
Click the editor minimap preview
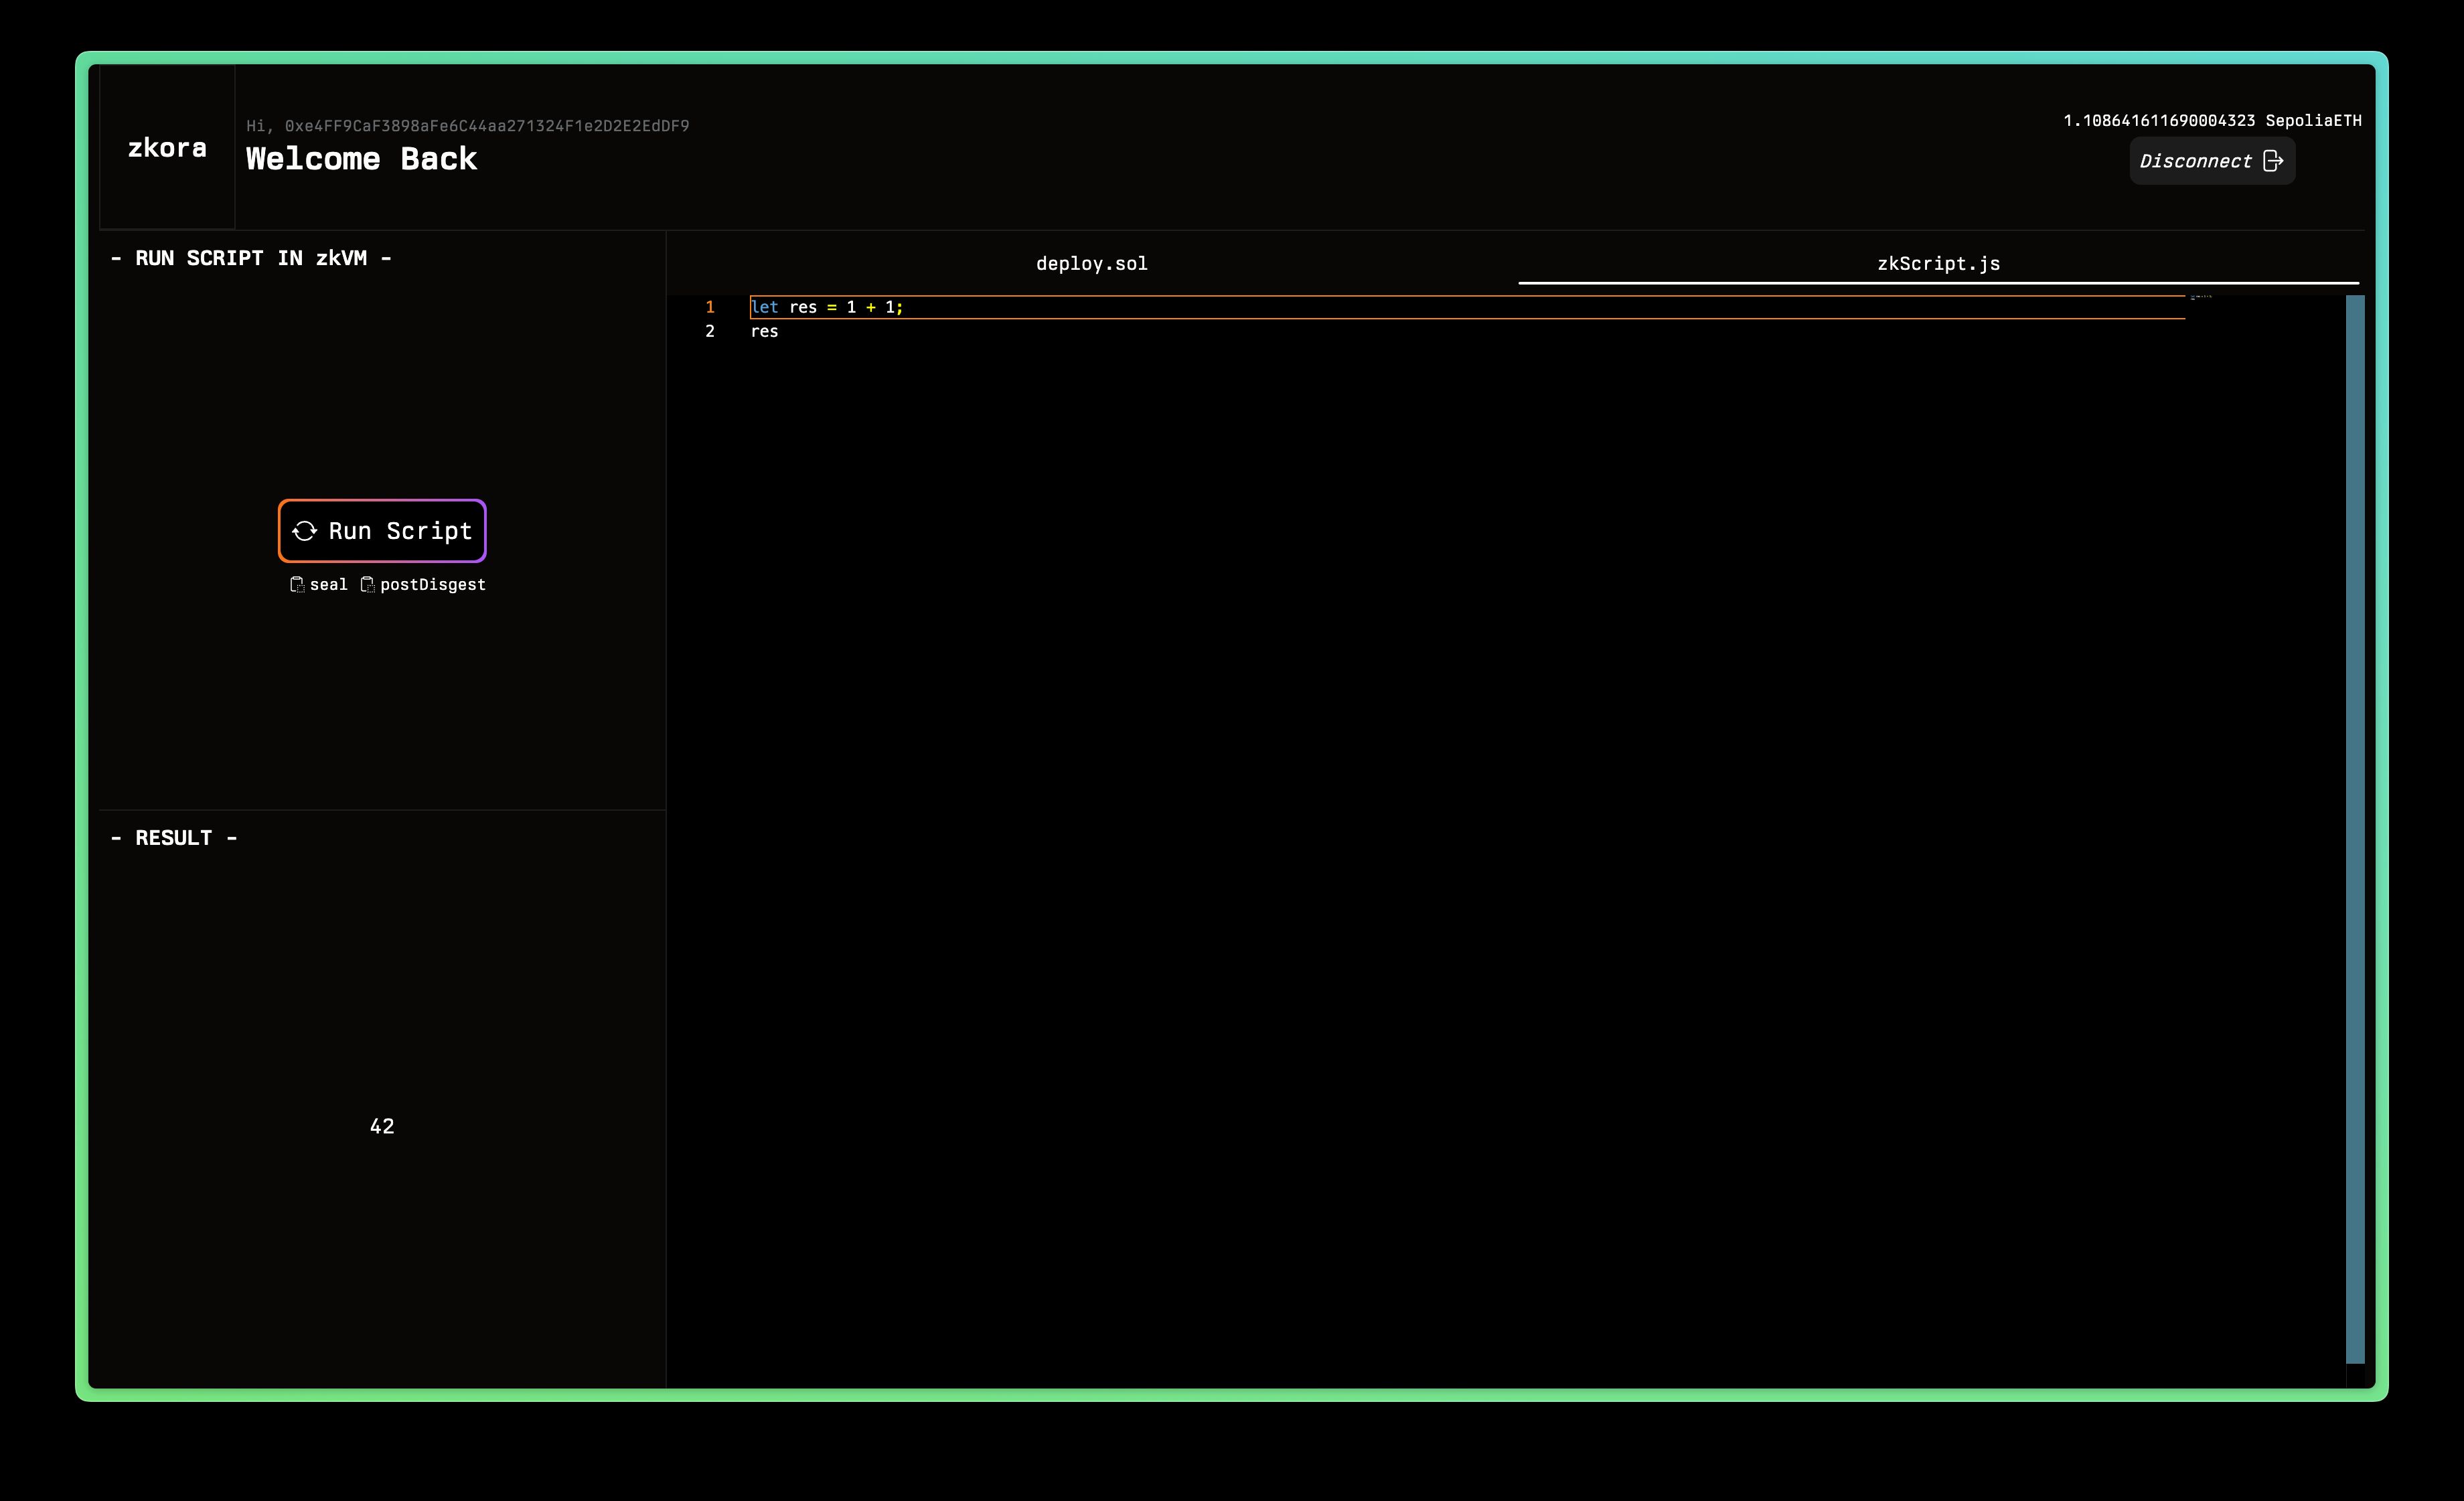(2201, 297)
